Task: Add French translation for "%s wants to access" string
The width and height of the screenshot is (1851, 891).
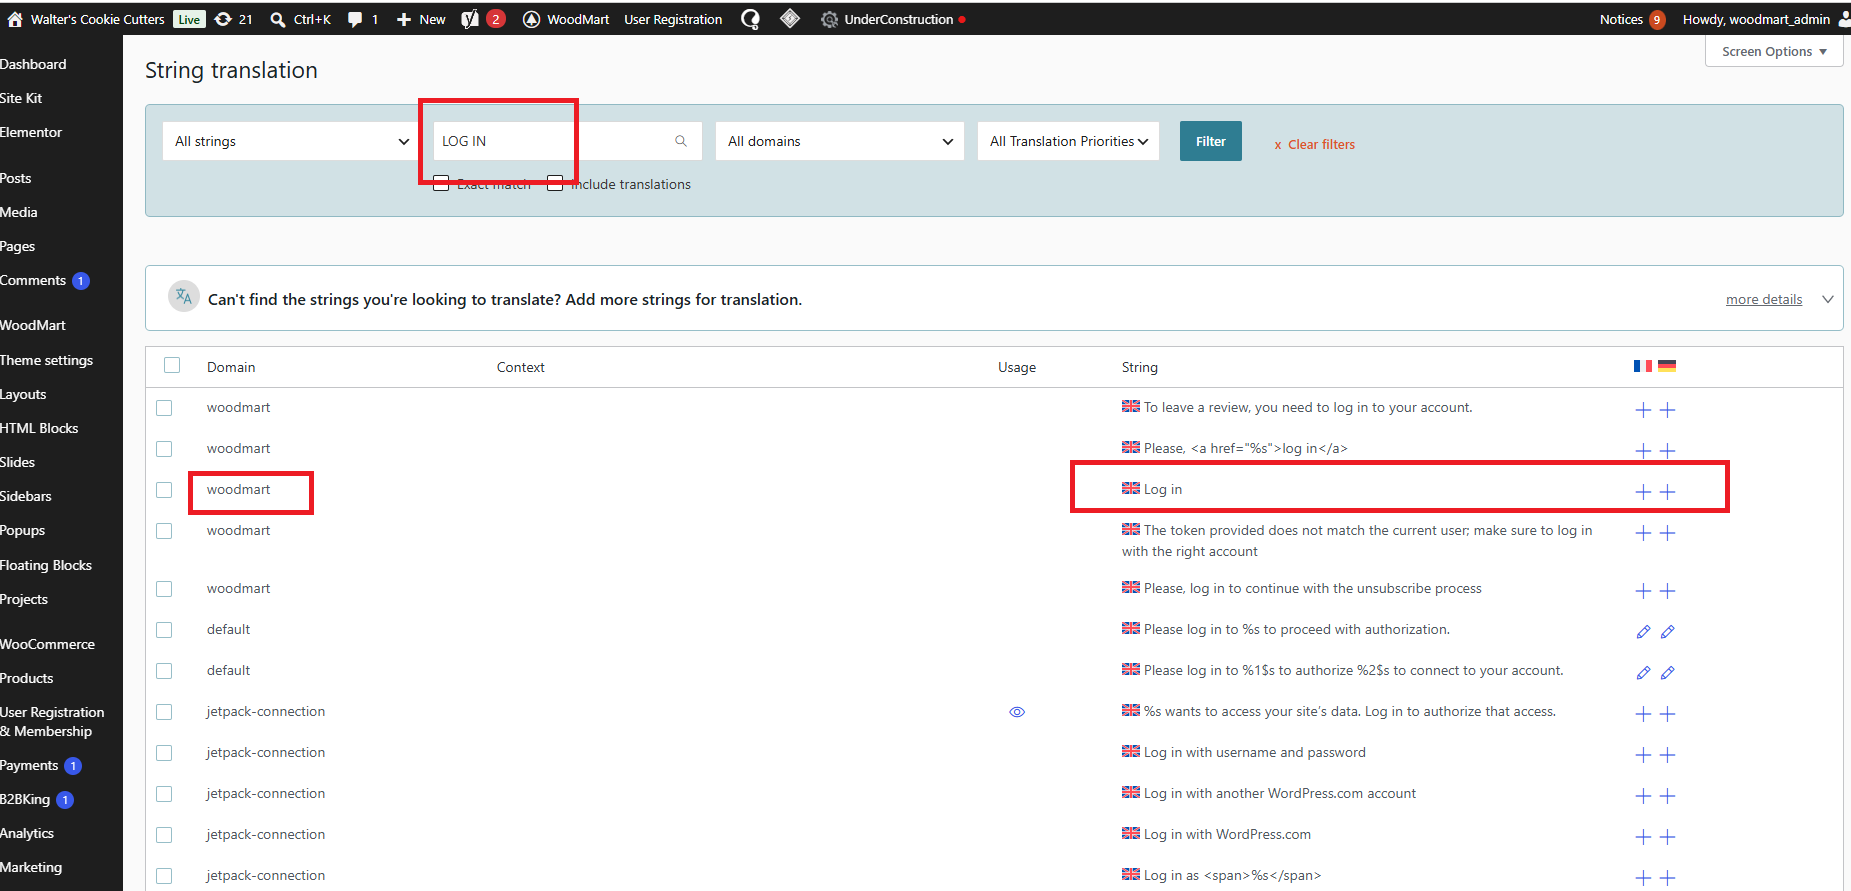Action: click(1643, 714)
